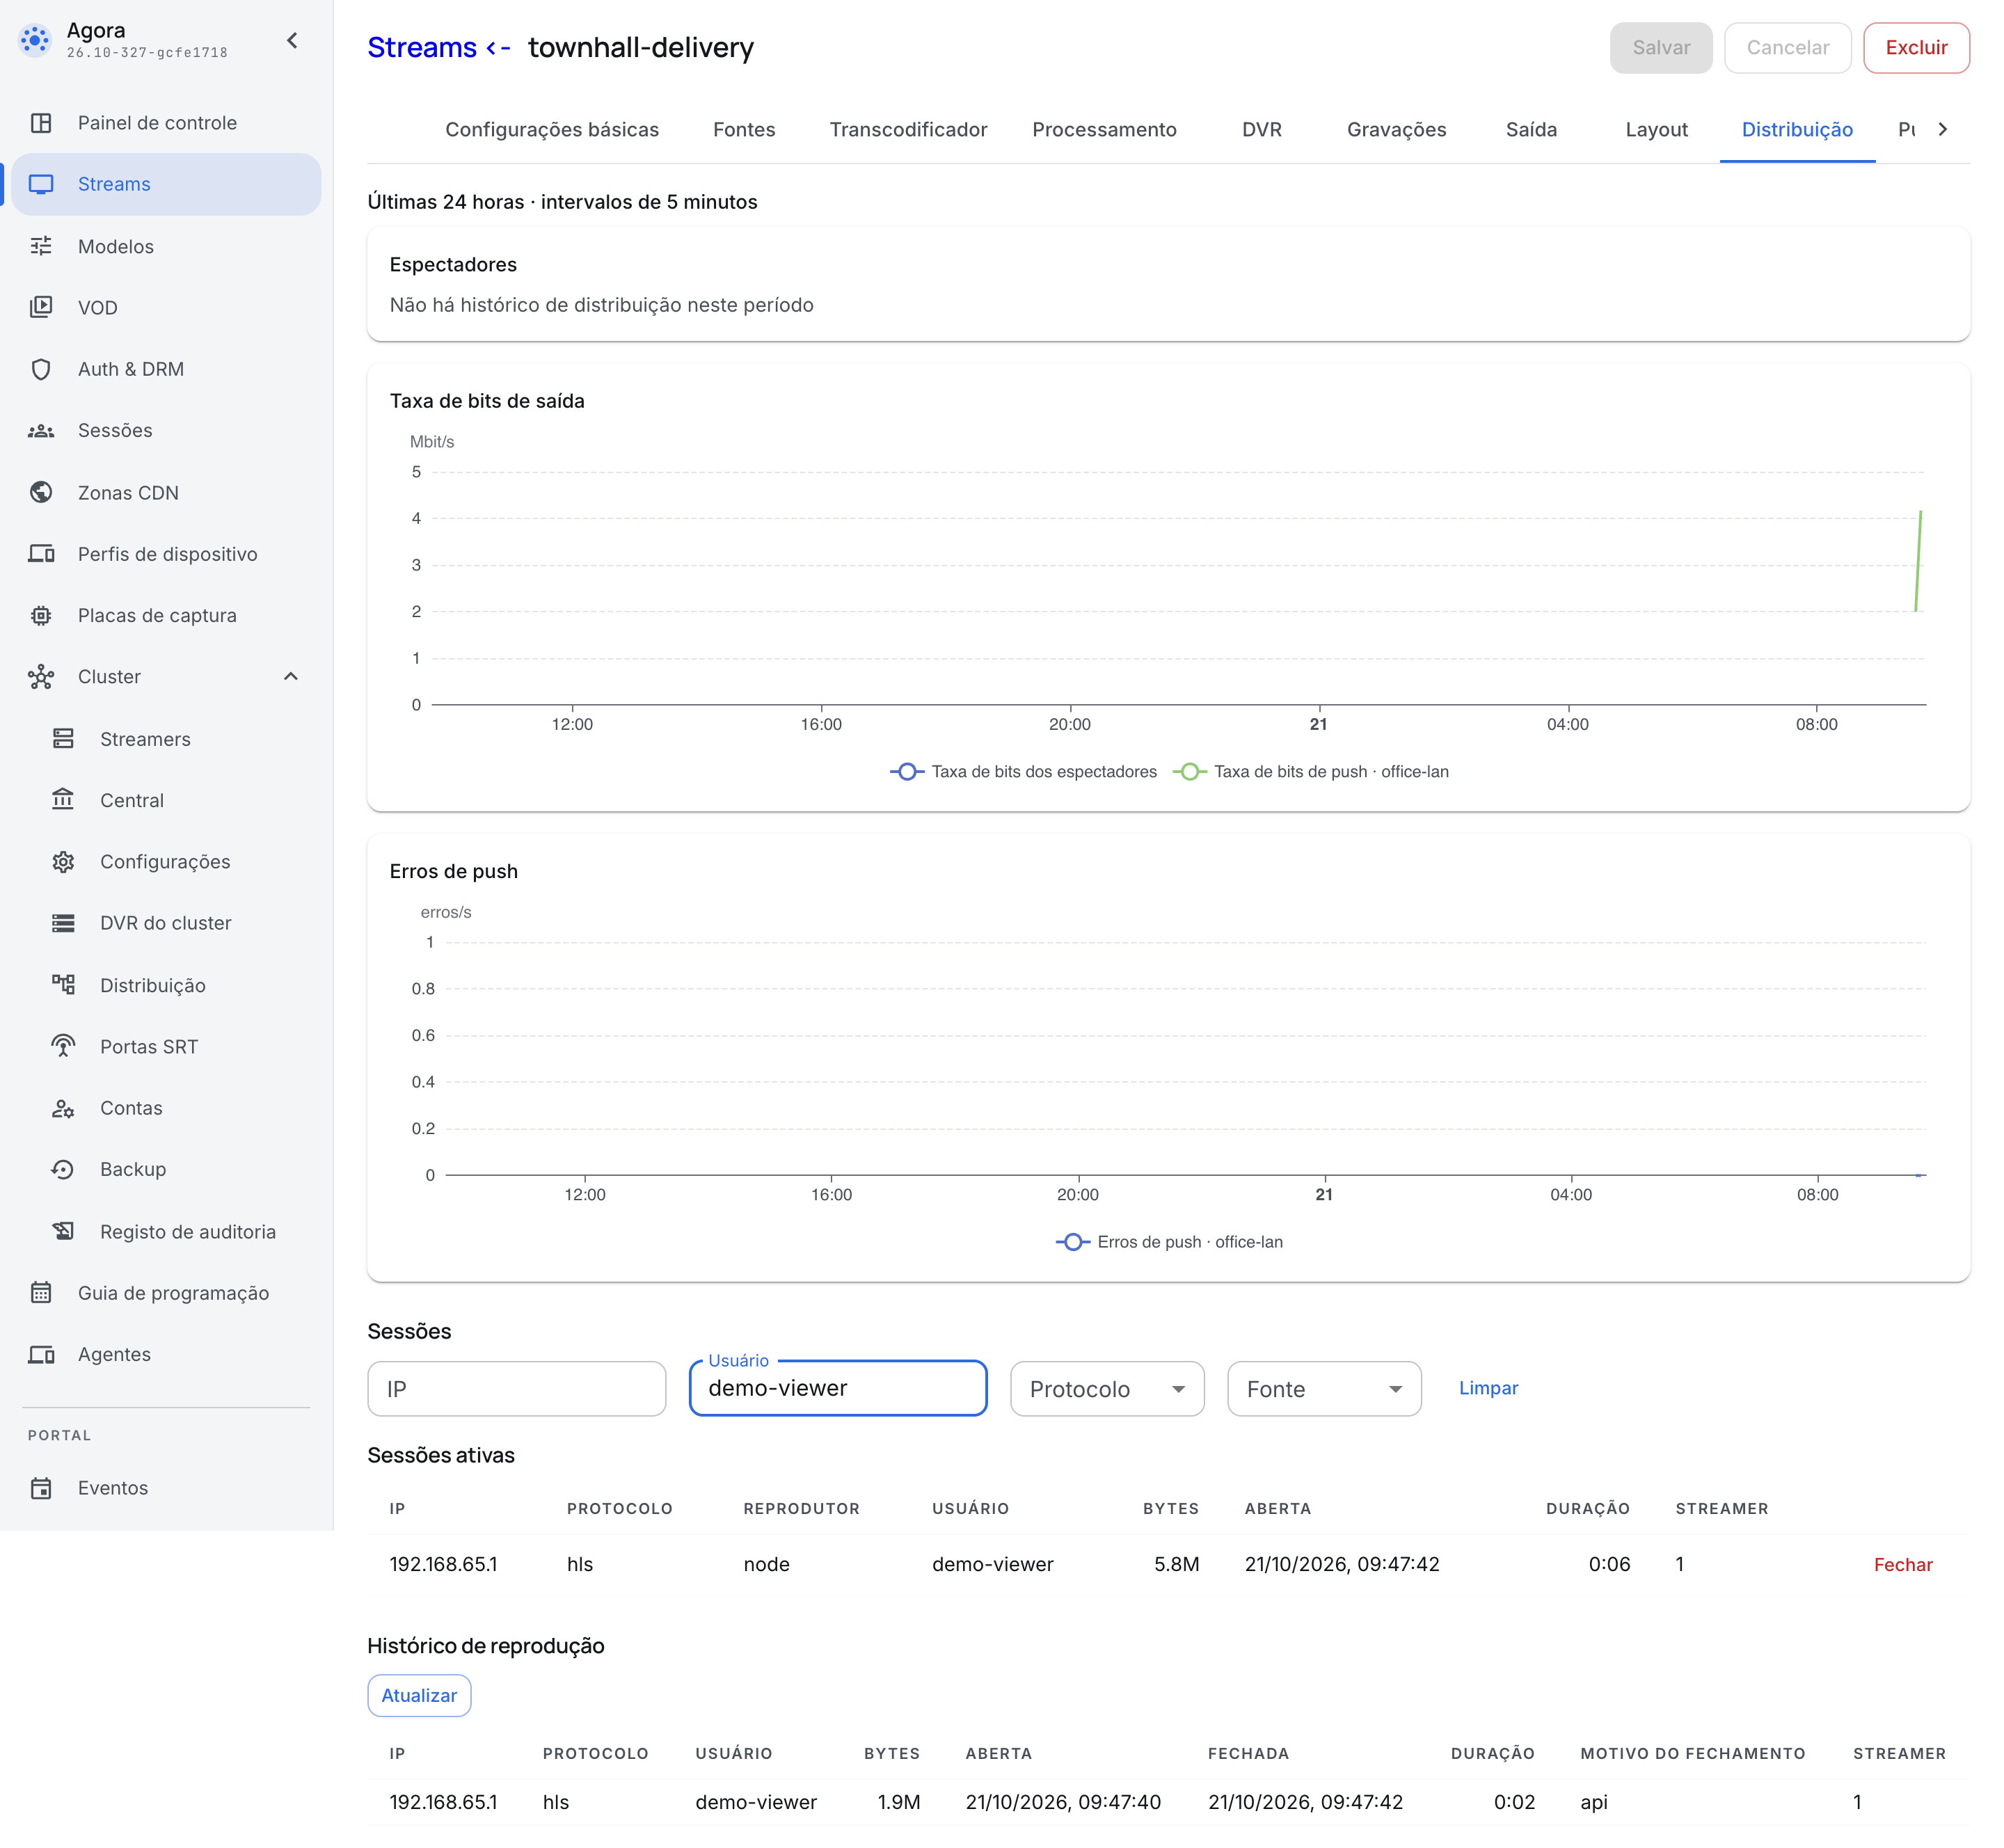The width and height of the screenshot is (2004, 1848).
Task: Open the Streamers server icon
Action: (x=63, y=739)
